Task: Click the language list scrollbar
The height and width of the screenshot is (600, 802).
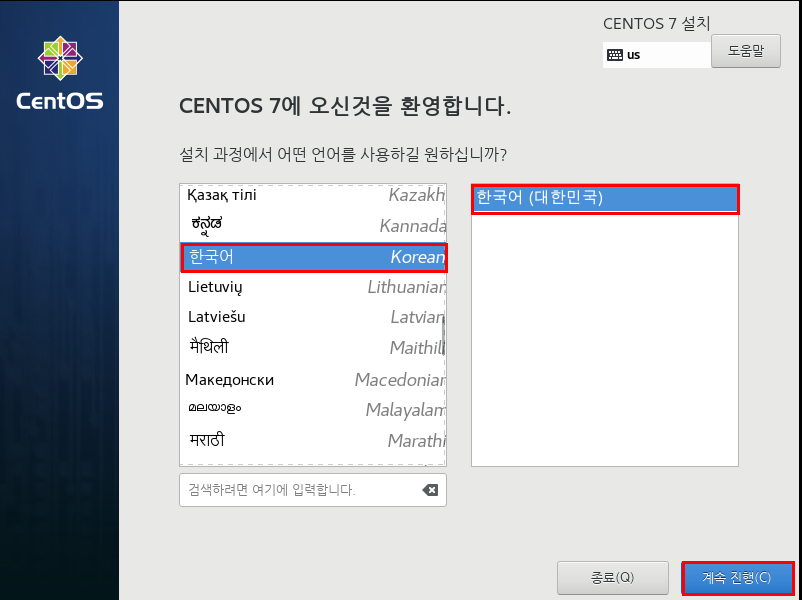Action: click(443, 336)
